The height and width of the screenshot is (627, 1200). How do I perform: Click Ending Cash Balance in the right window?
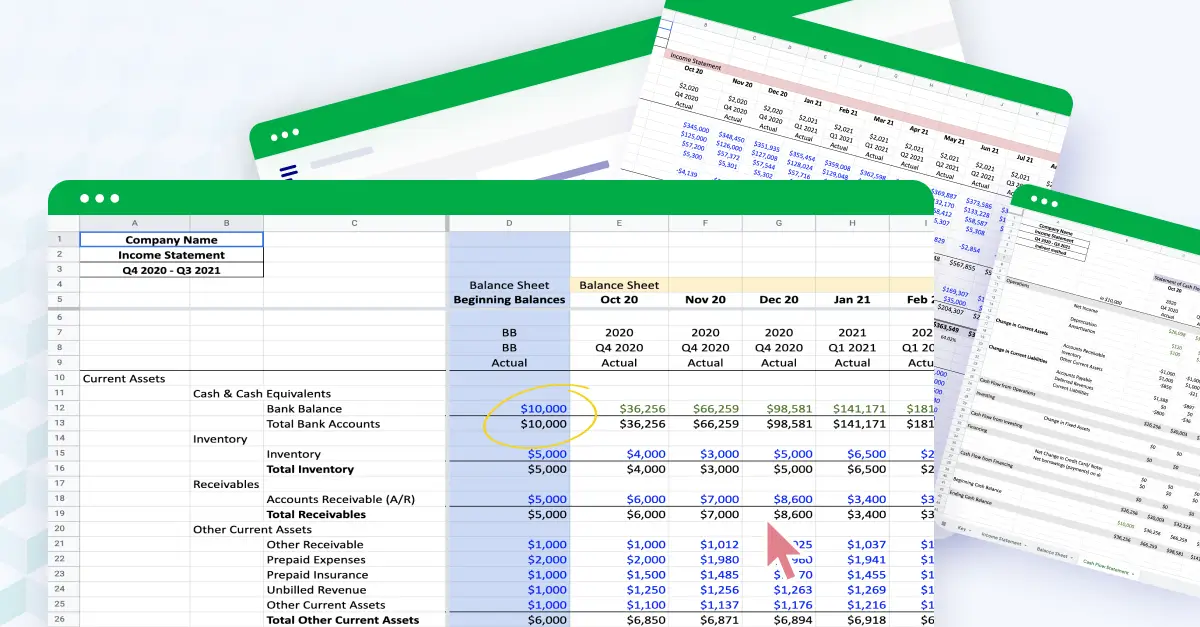[x=970, y=498]
